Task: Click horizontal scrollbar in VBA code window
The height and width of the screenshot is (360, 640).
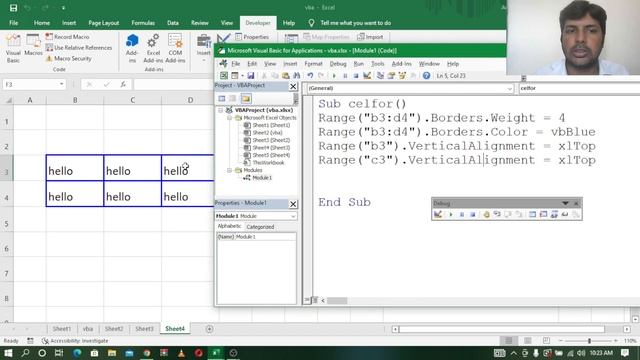Action: point(337,301)
